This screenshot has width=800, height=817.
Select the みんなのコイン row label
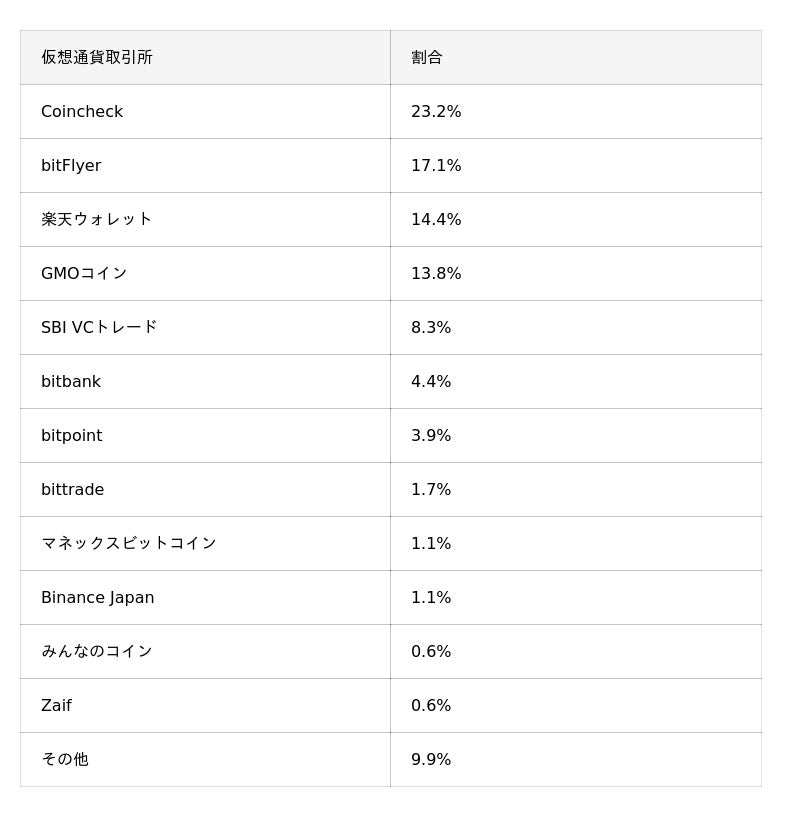(96, 652)
